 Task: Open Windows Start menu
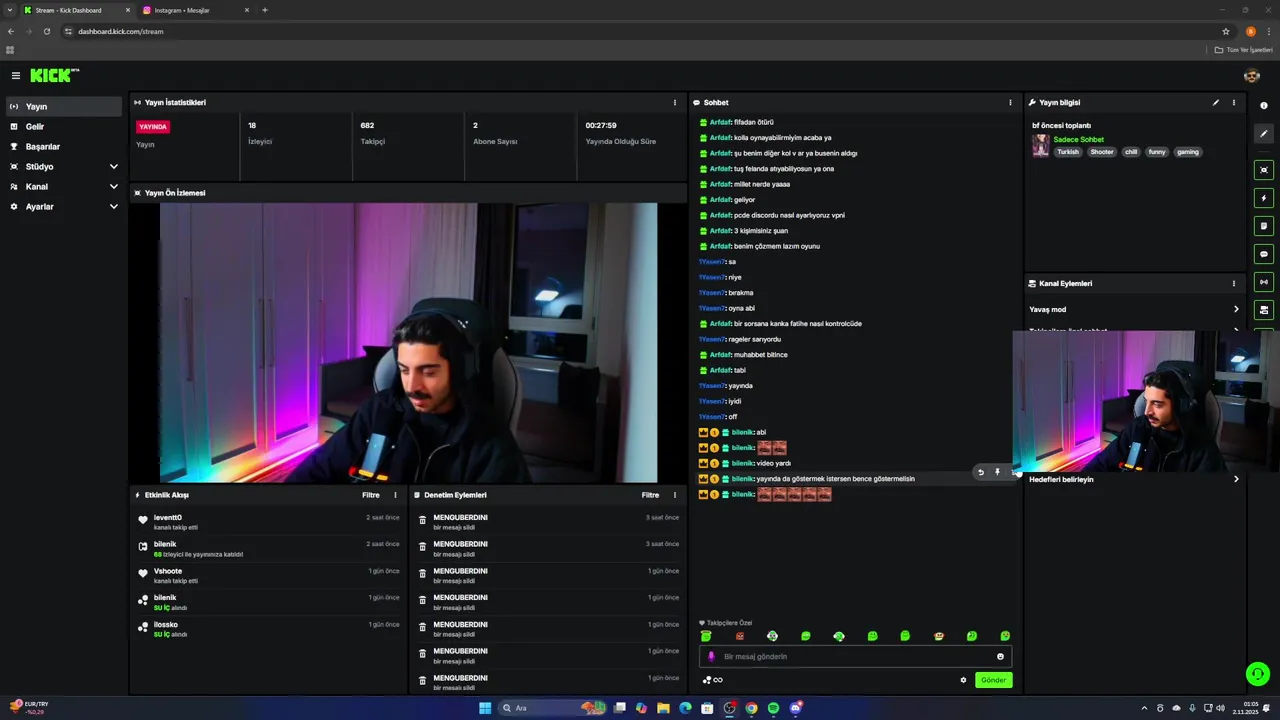coord(485,708)
